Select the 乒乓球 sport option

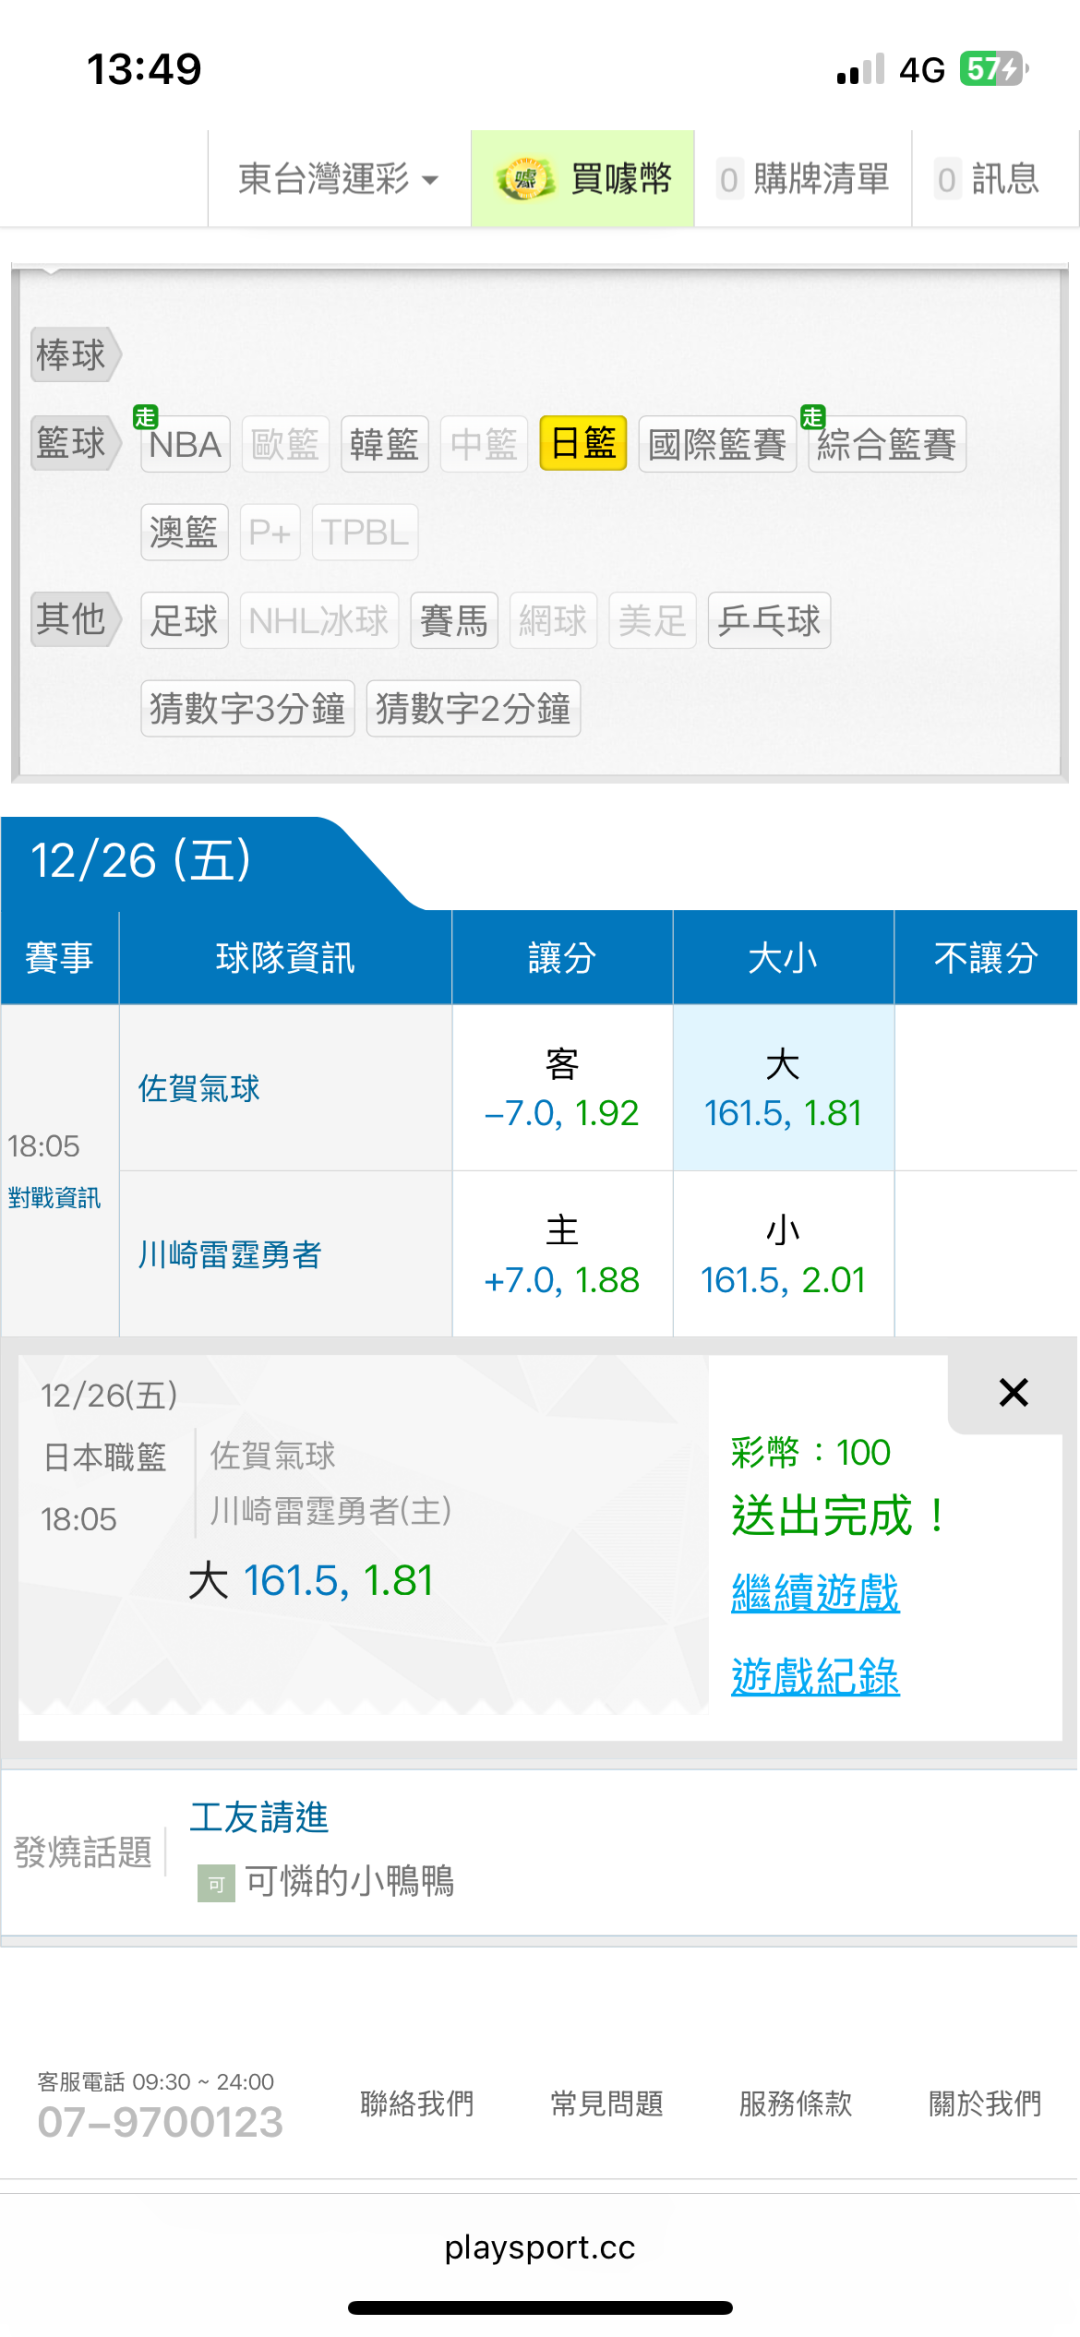coord(768,621)
